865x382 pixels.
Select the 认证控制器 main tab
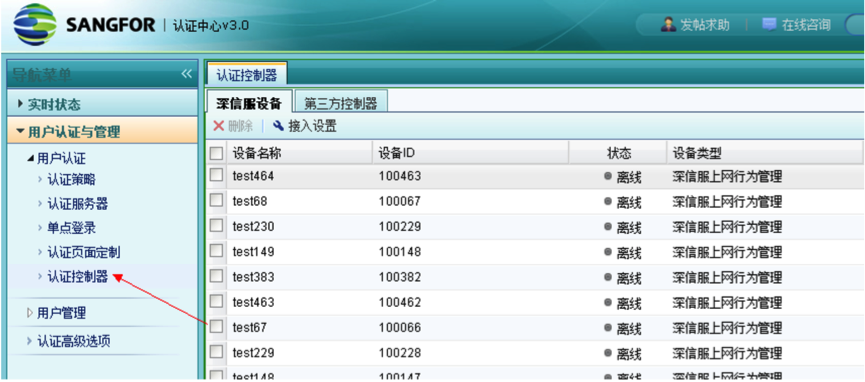[x=247, y=75]
